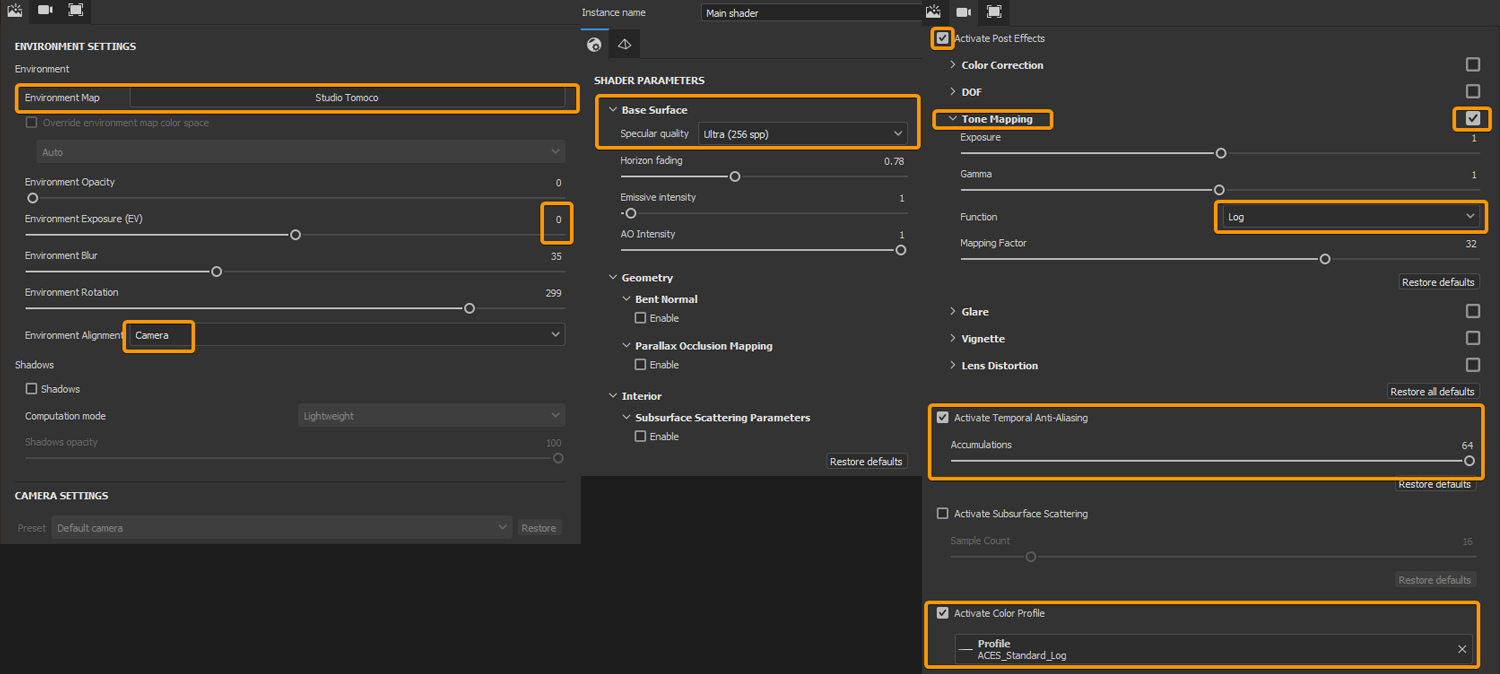Click the Restore all defaults button
The width and height of the screenshot is (1500, 674).
point(1432,392)
